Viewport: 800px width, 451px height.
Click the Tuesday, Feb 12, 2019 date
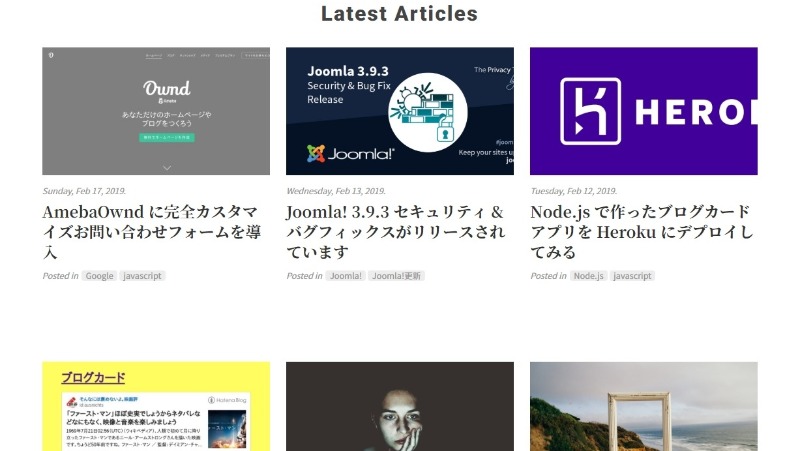point(573,191)
